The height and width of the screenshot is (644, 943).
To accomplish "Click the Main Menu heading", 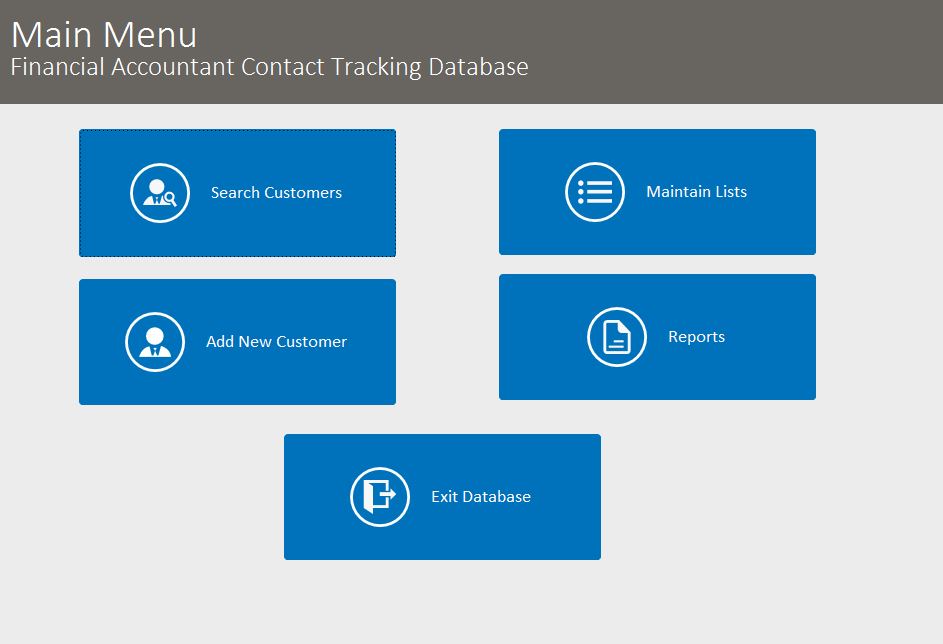I will [102, 34].
